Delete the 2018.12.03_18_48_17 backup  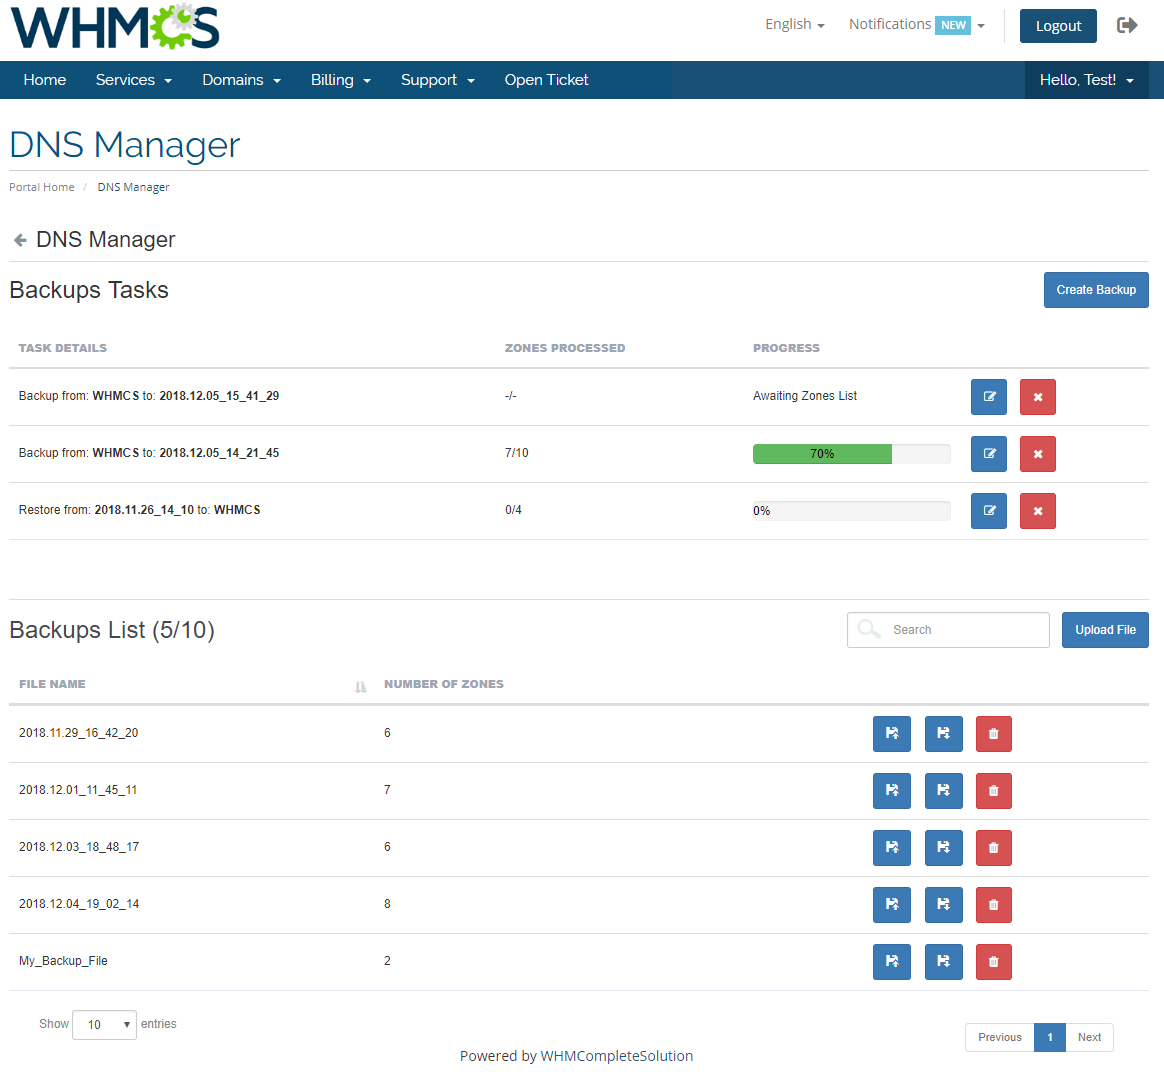point(993,847)
